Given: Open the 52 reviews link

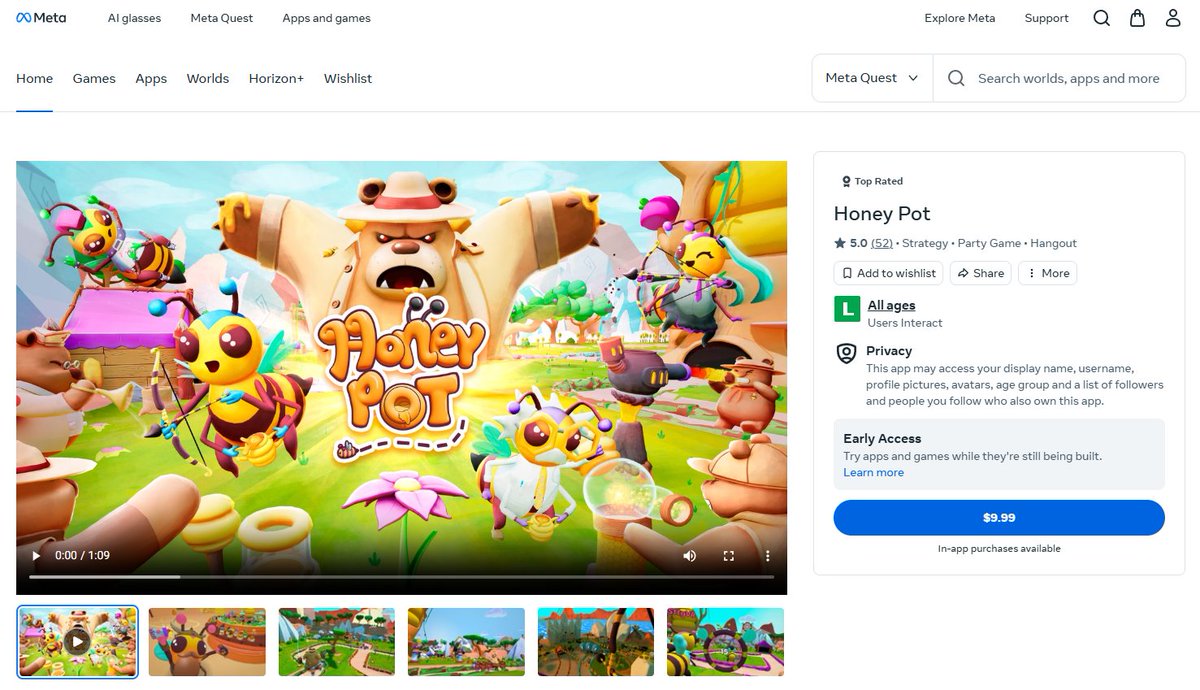Looking at the screenshot, I should point(882,243).
